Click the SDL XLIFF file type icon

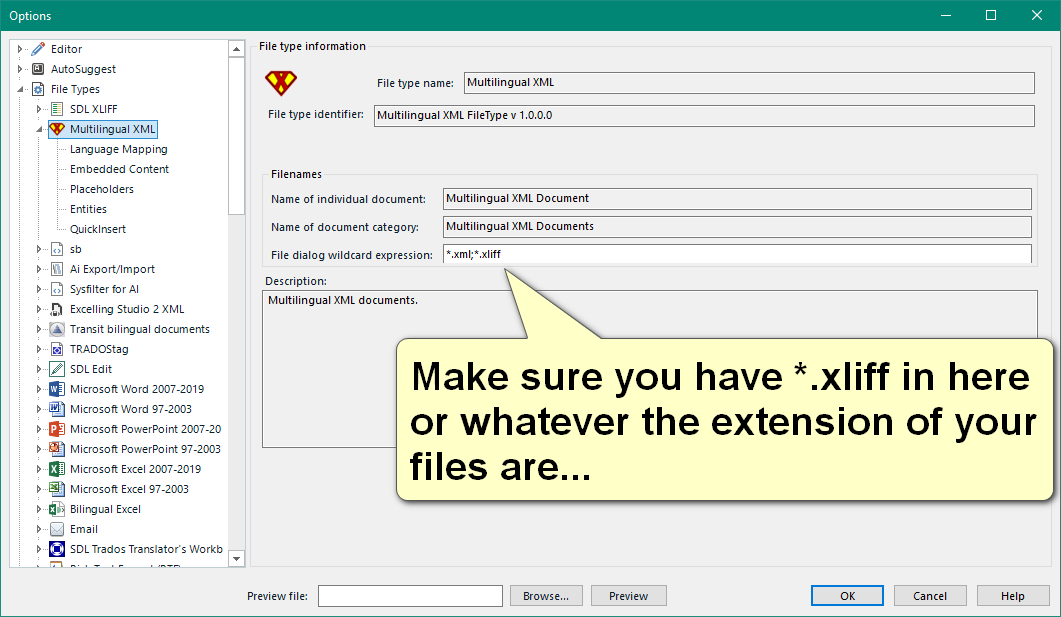click(x=58, y=109)
